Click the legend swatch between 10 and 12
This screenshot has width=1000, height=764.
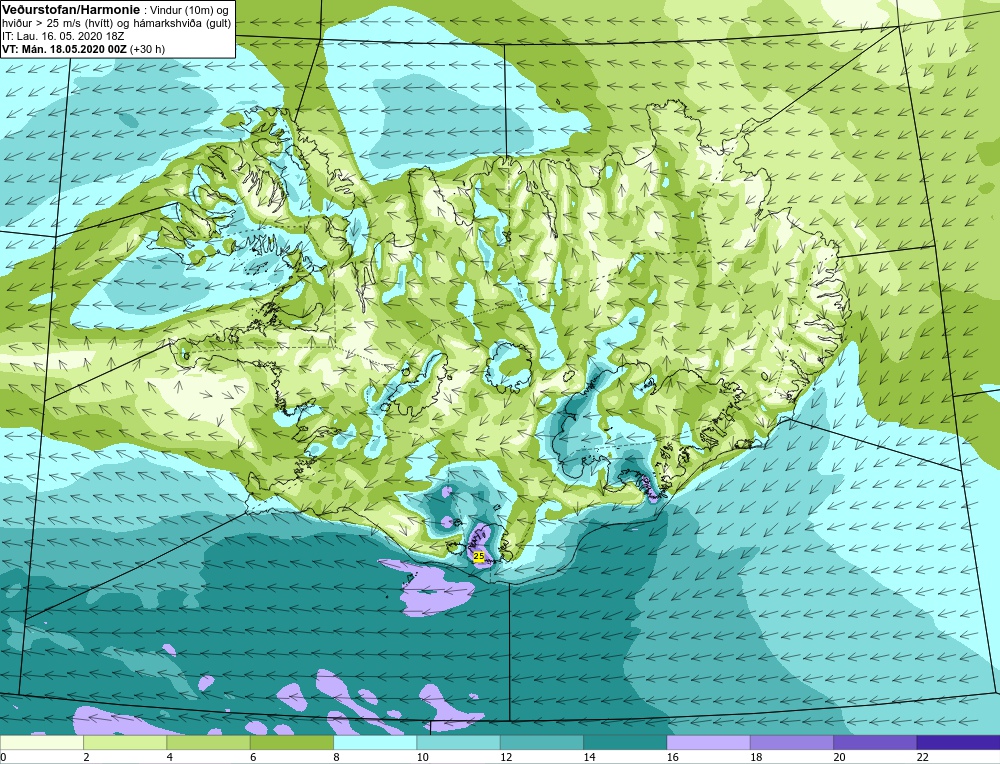click(459, 742)
